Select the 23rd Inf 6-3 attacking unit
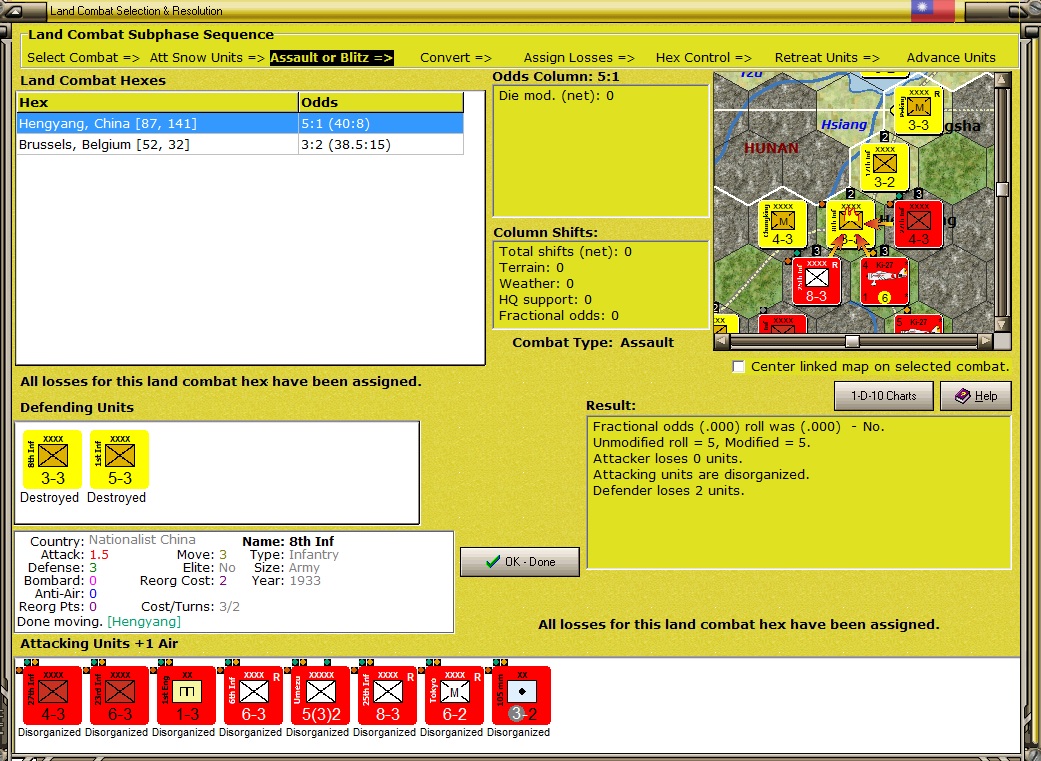Viewport: 1041px width, 761px height. click(120, 695)
